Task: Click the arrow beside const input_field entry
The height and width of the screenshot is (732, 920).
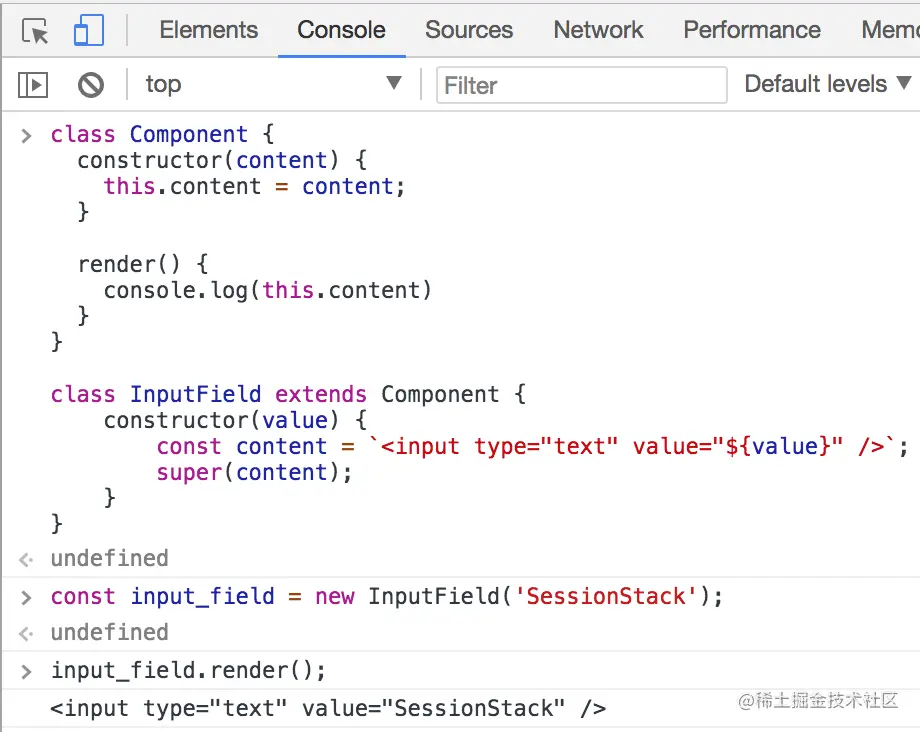Action: tap(26, 598)
